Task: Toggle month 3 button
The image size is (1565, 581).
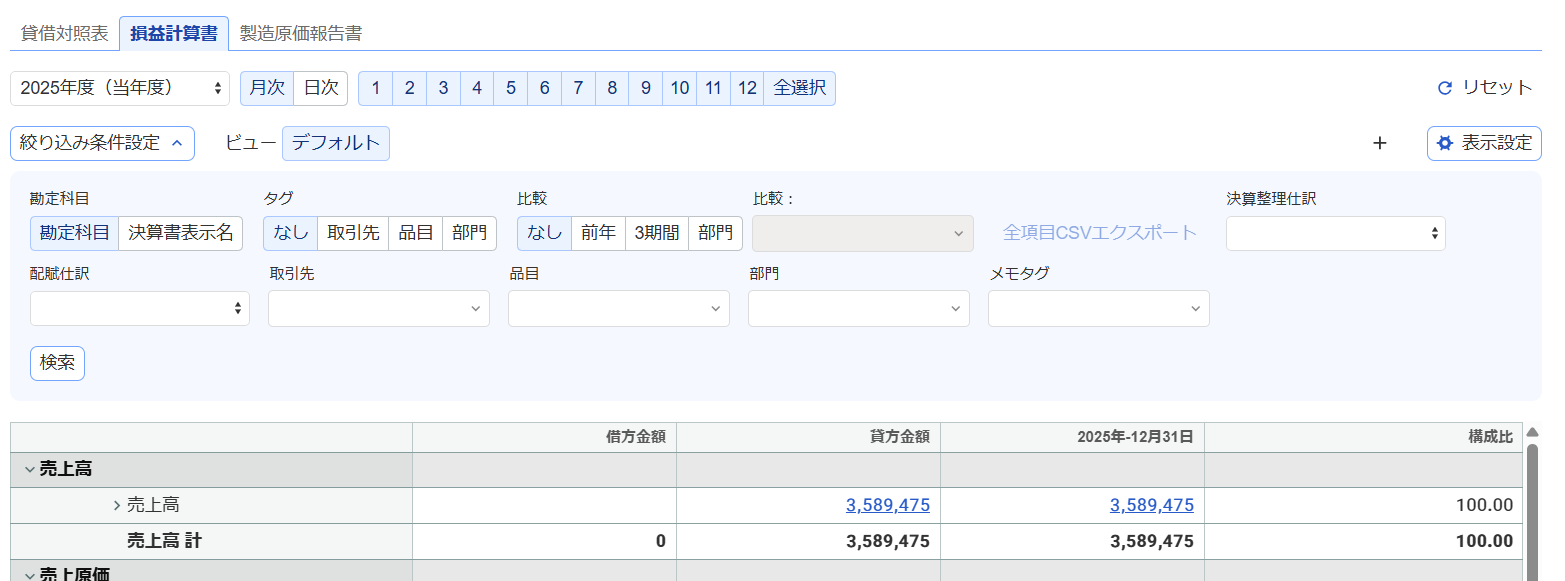Action: tap(443, 88)
